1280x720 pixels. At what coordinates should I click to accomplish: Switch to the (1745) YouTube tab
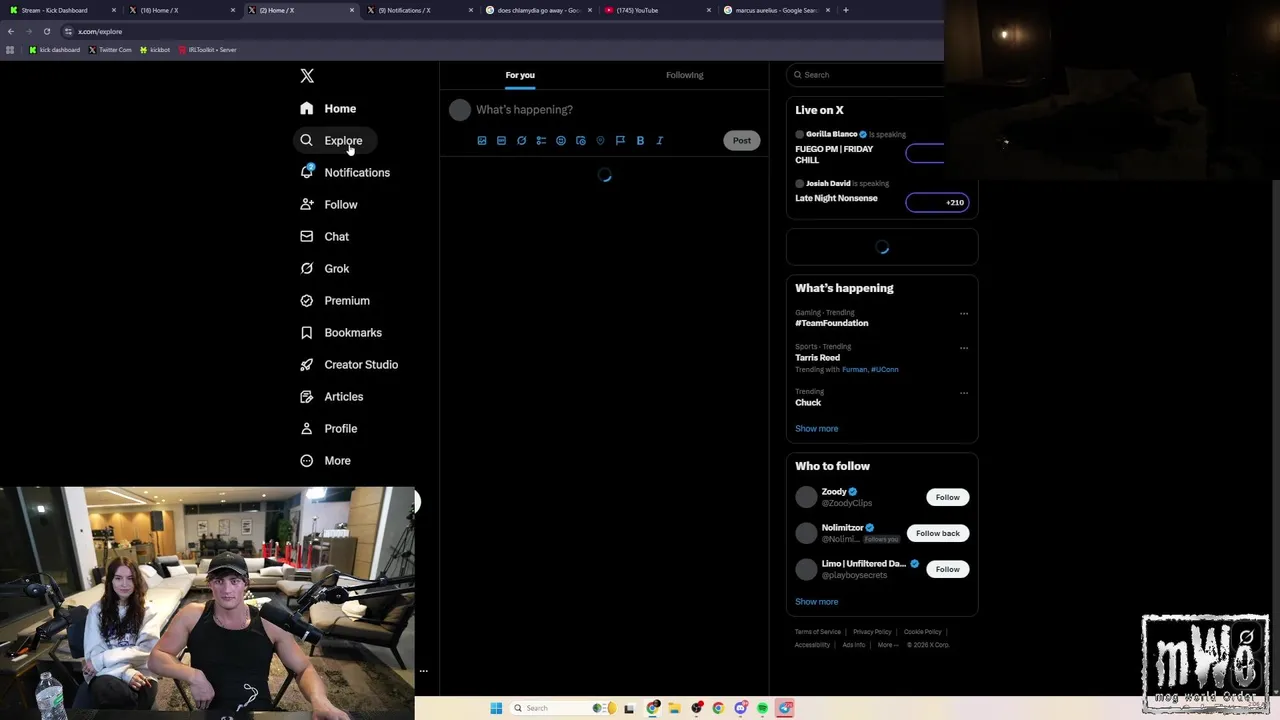click(657, 10)
